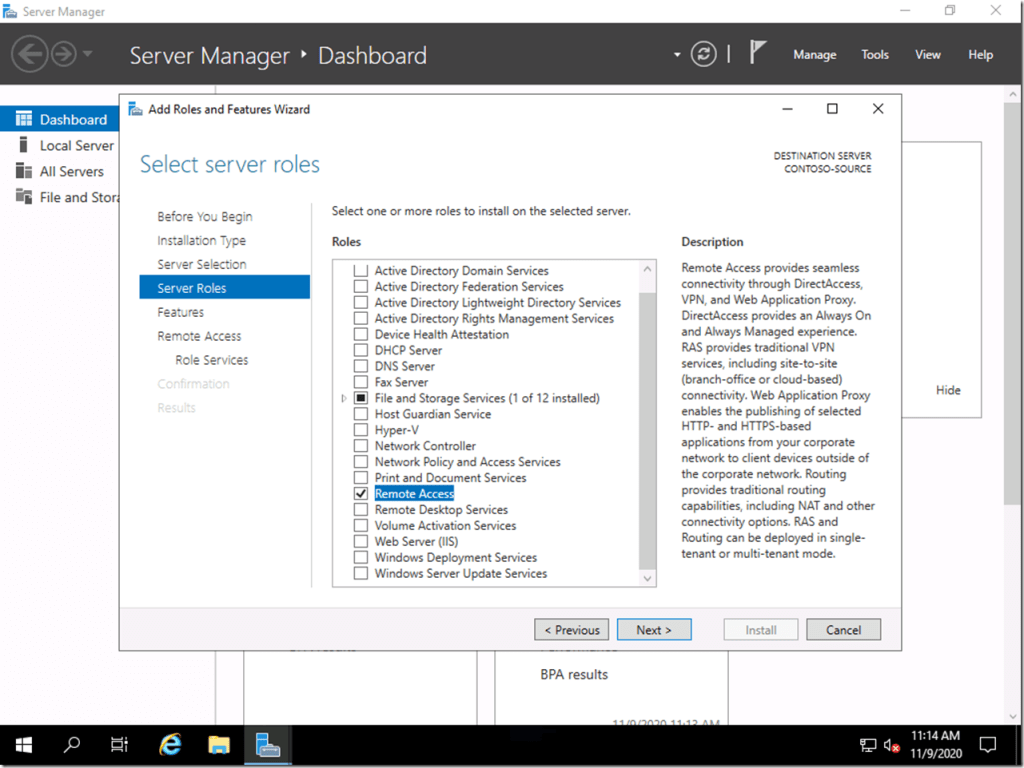This screenshot has height=768, width=1024.
Task: Open the notifications flag icon
Action: [759, 51]
